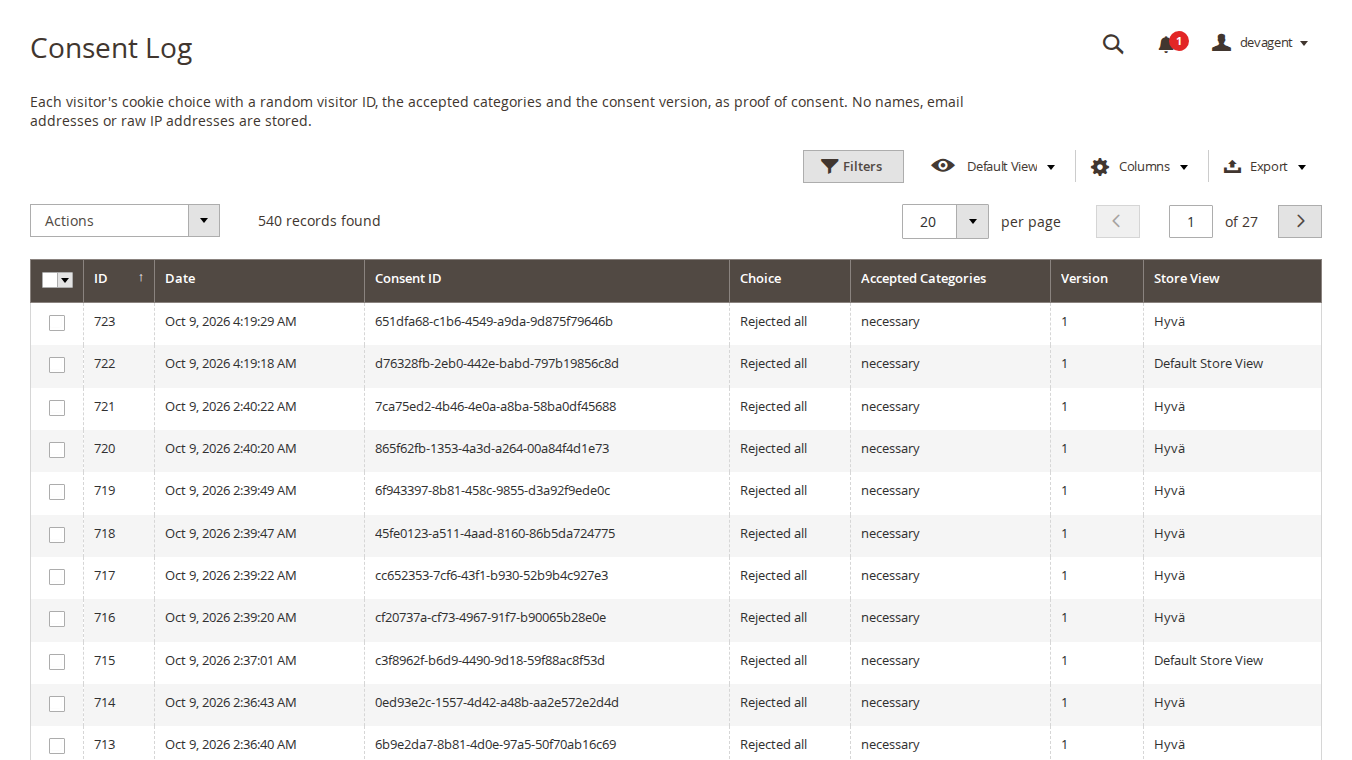The height and width of the screenshot is (760, 1352).
Task: Open the Columns gear dropdown
Action: pos(1139,167)
